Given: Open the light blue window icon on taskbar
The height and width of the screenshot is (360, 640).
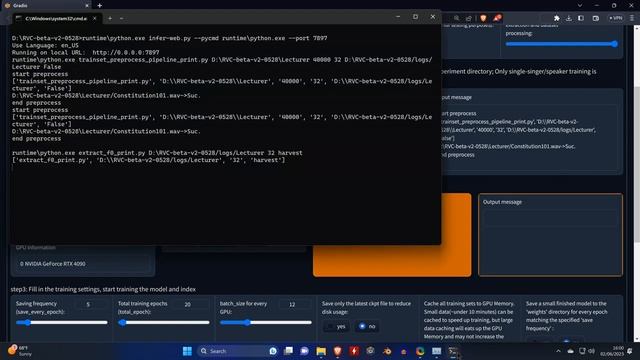Looking at the screenshot, I should click(436, 351).
